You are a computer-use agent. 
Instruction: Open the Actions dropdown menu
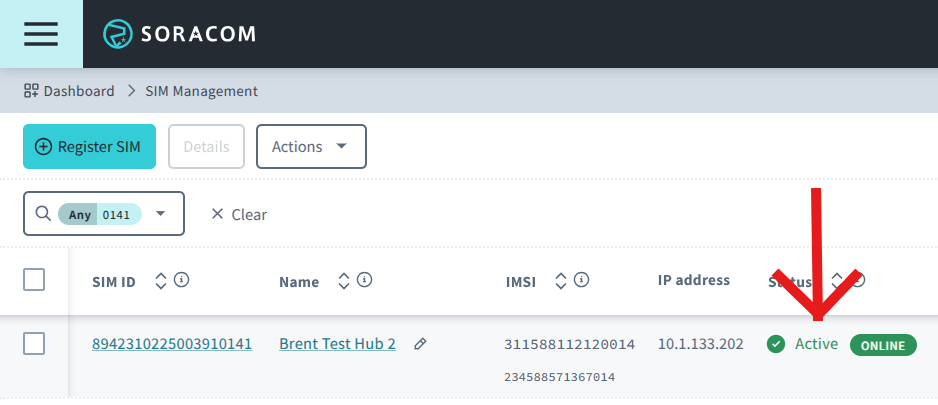311,146
